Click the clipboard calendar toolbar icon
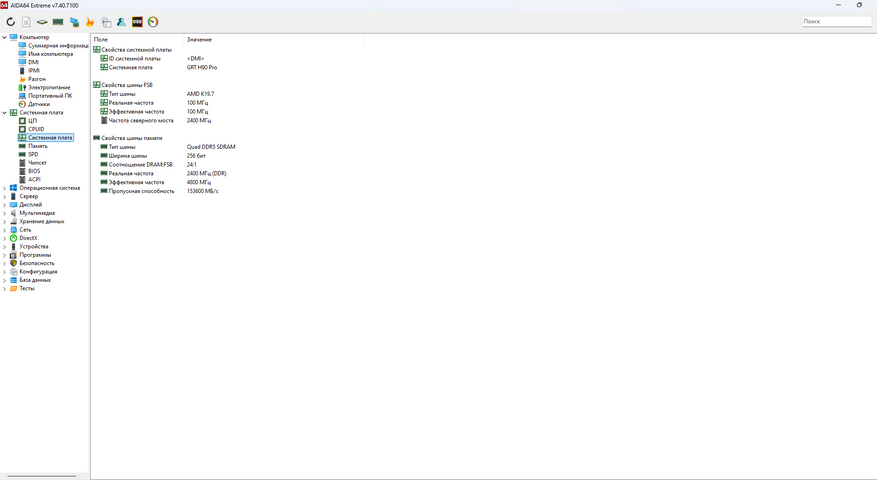The image size is (877, 480). point(106,22)
